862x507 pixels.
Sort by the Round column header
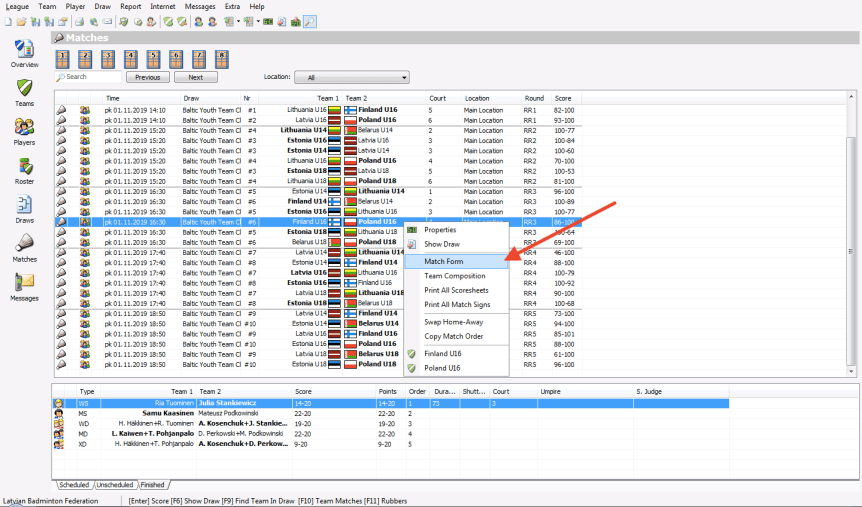click(x=537, y=98)
